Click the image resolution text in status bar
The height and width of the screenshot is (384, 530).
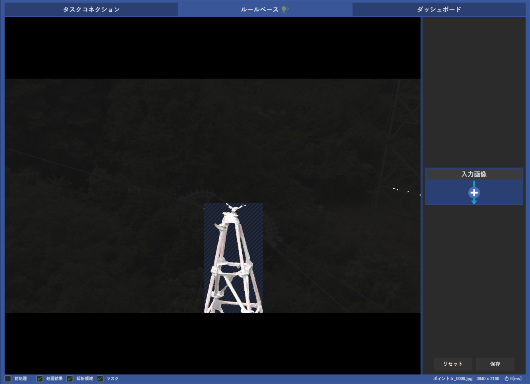[x=488, y=379]
